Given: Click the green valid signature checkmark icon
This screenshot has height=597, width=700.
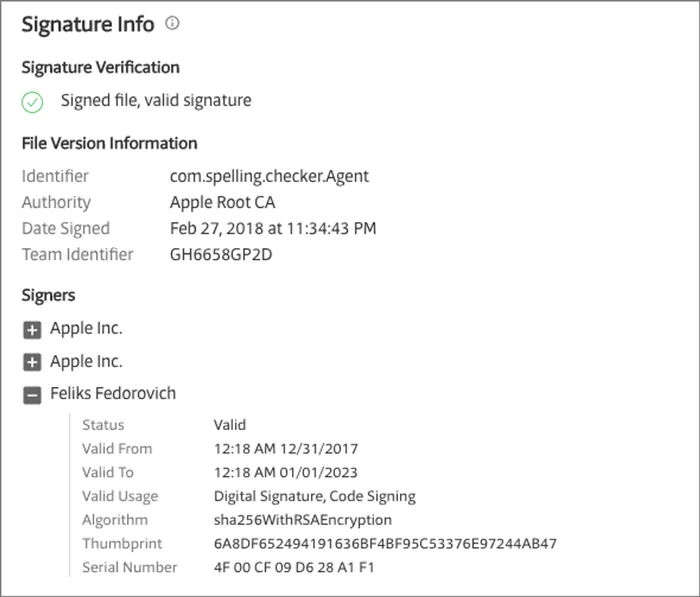Looking at the screenshot, I should (32, 101).
